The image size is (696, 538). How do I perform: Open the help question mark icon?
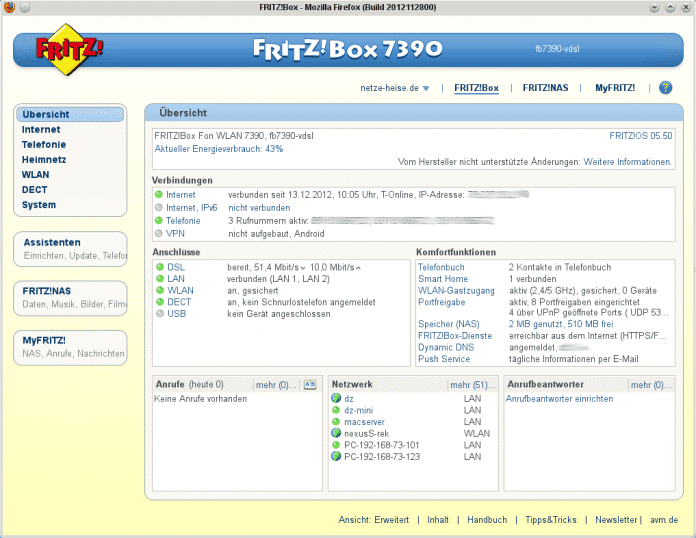point(665,88)
